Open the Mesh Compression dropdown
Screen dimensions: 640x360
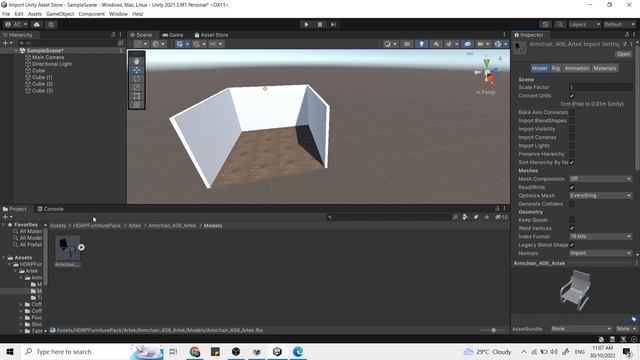(601, 179)
